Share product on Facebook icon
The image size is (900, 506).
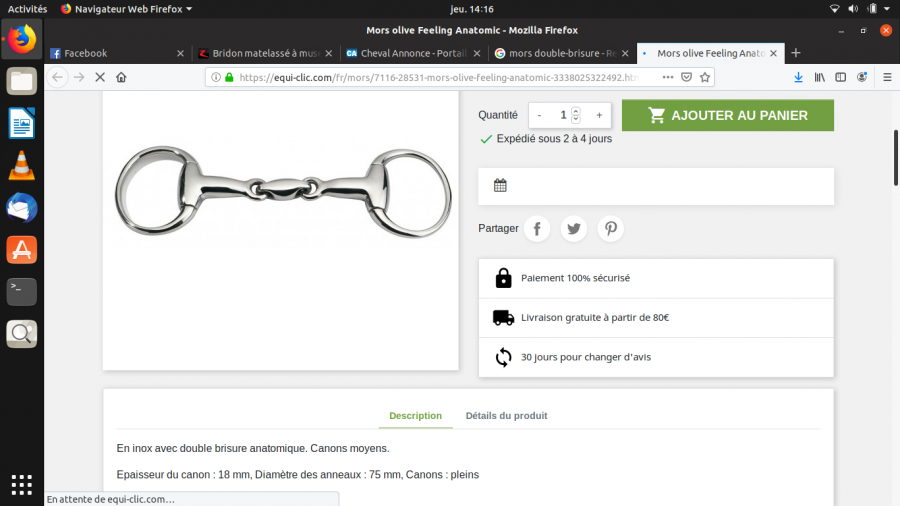(537, 229)
